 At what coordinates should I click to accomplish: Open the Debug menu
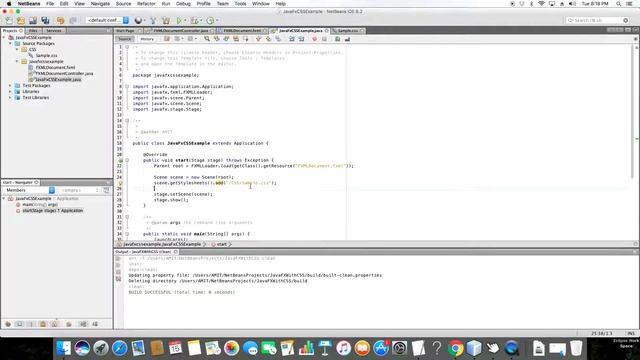click(183, 4)
